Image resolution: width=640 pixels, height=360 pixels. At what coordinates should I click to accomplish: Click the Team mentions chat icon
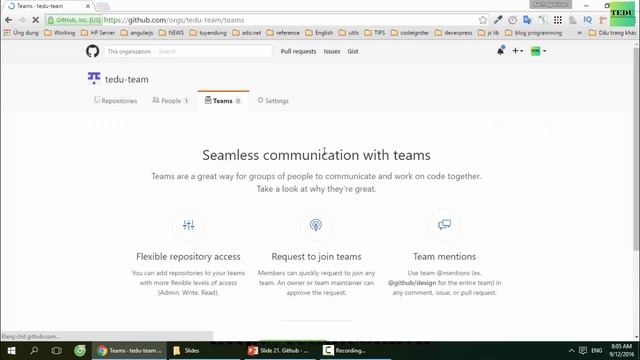(444, 224)
